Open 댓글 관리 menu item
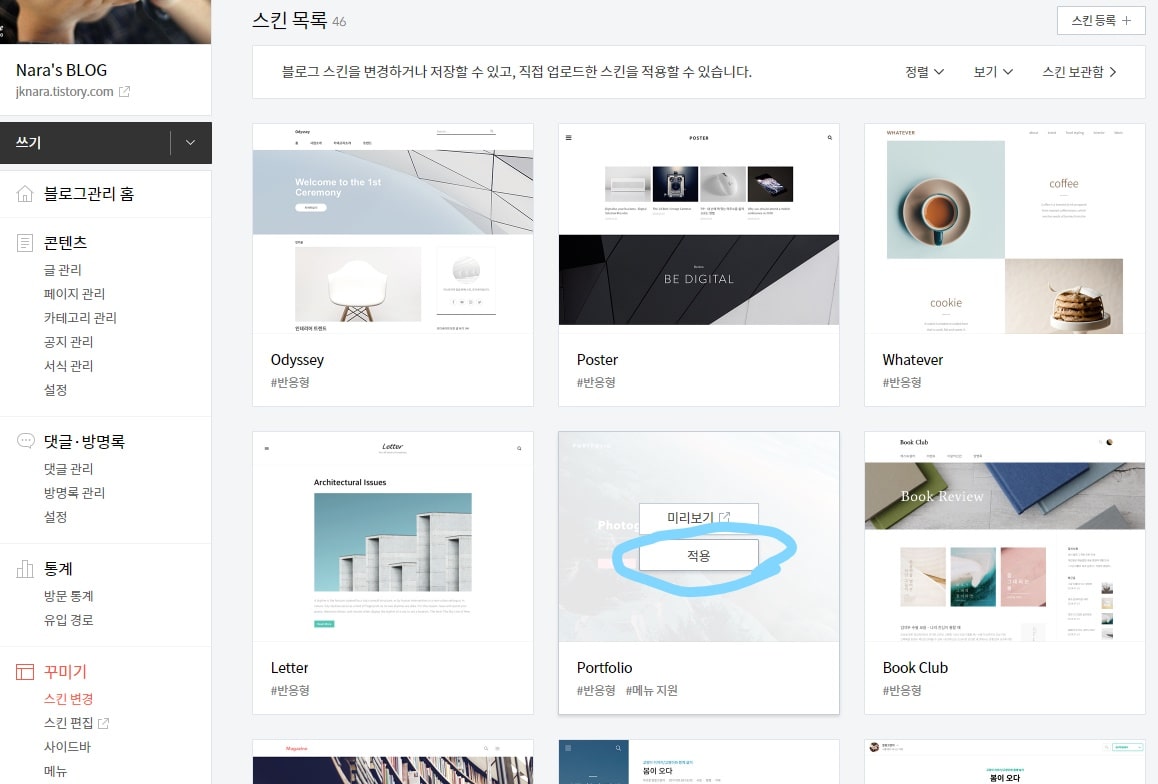Screen dimensions: 1158x784 click(69, 469)
